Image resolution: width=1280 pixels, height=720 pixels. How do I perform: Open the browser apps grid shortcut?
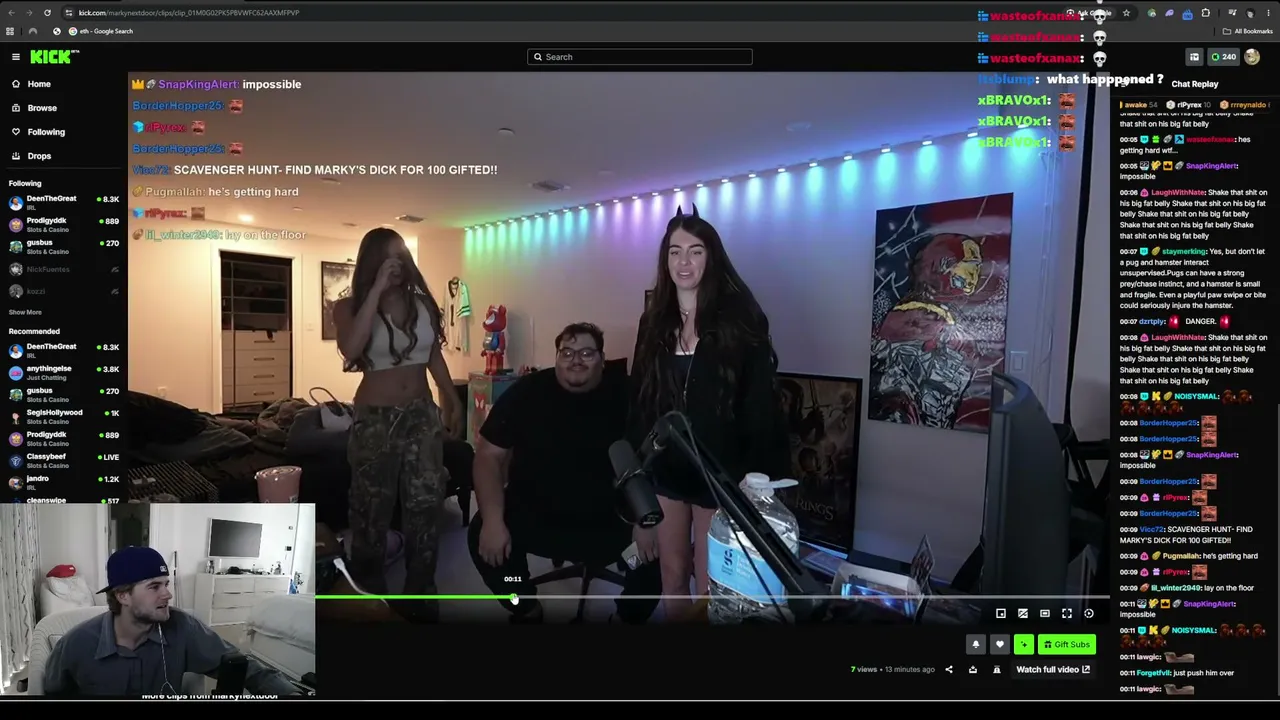10,31
